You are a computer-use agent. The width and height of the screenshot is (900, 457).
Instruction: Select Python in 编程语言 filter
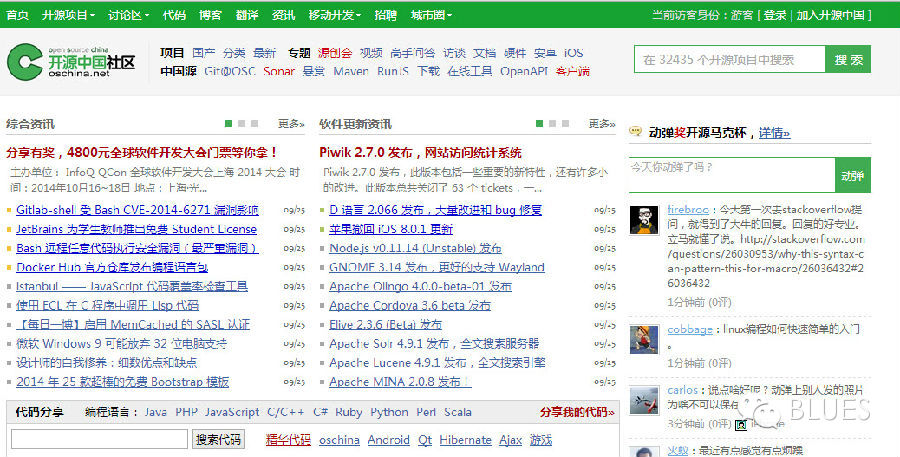coord(389,412)
